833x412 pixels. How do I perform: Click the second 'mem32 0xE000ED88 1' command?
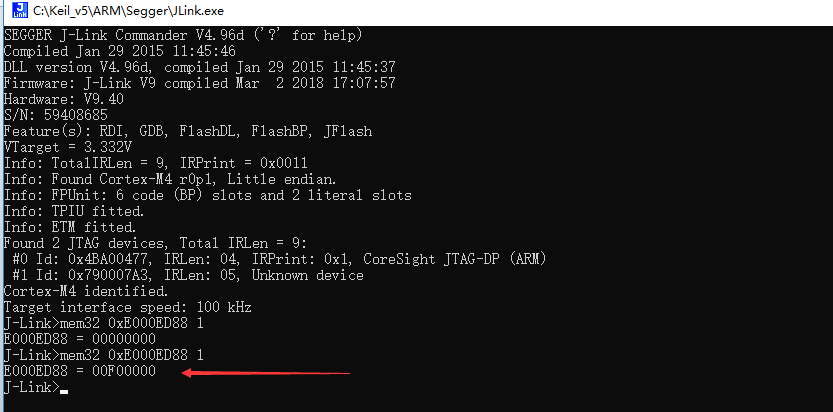(x=132, y=355)
